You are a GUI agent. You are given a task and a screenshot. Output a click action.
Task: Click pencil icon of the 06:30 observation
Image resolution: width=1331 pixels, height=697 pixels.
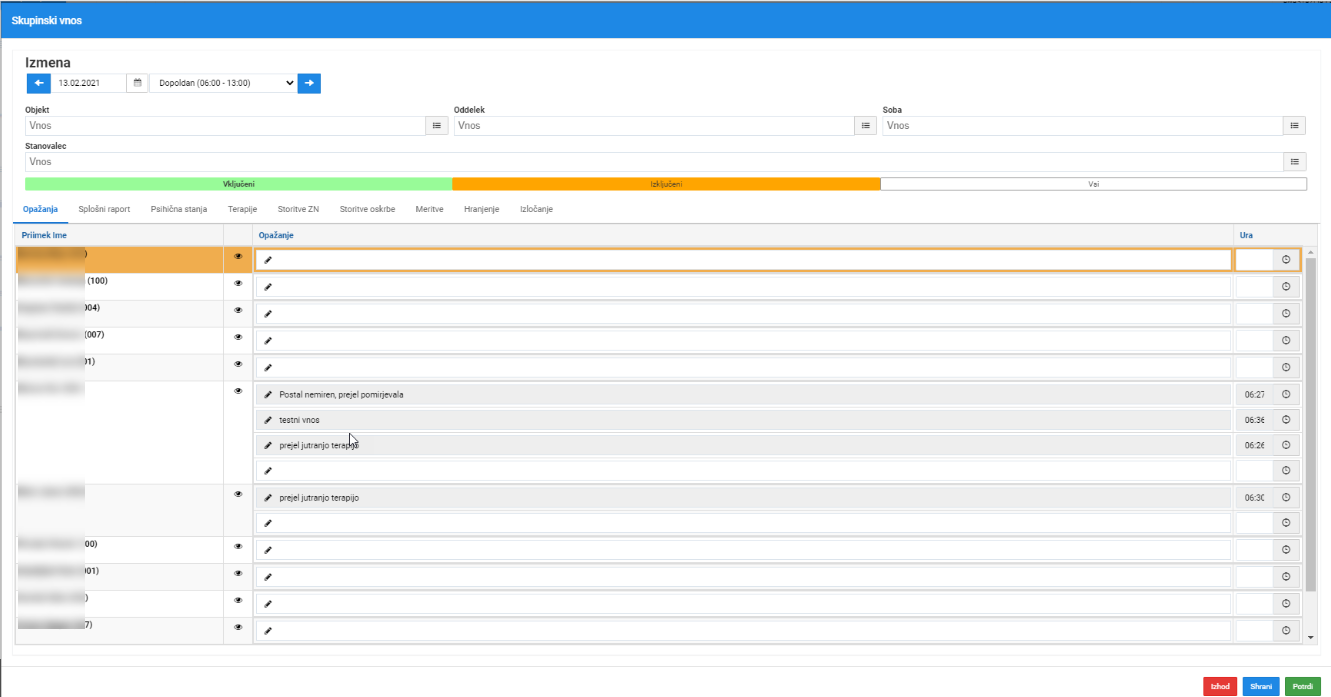click(268, 497)
